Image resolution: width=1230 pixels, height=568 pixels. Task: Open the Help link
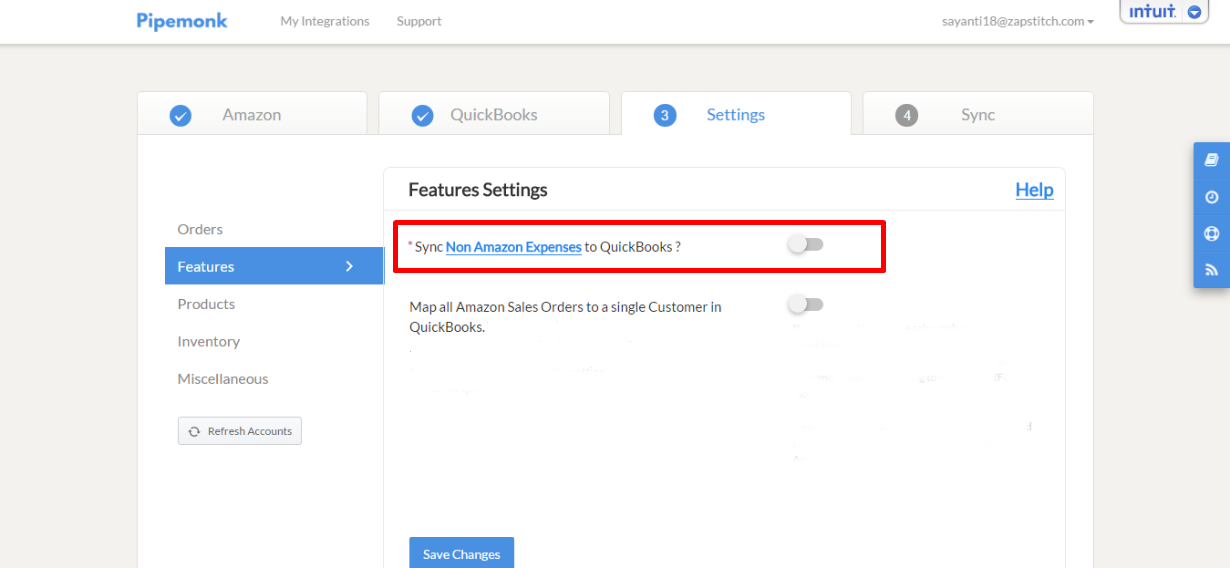[x=1034, y=190]
